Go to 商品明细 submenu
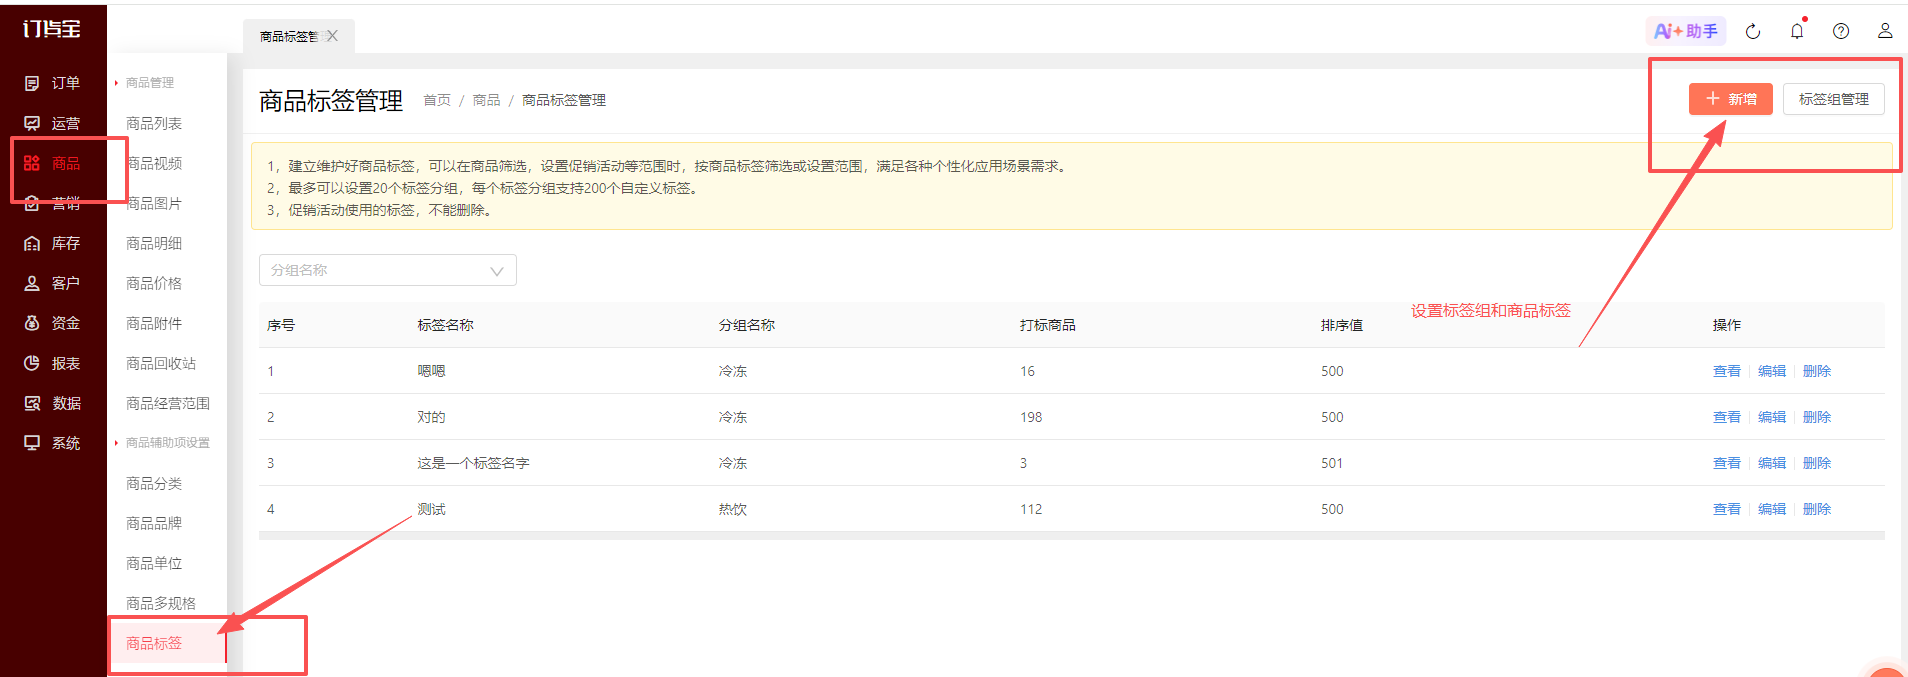Screen dimensions: 1908x677 [154, 243]
